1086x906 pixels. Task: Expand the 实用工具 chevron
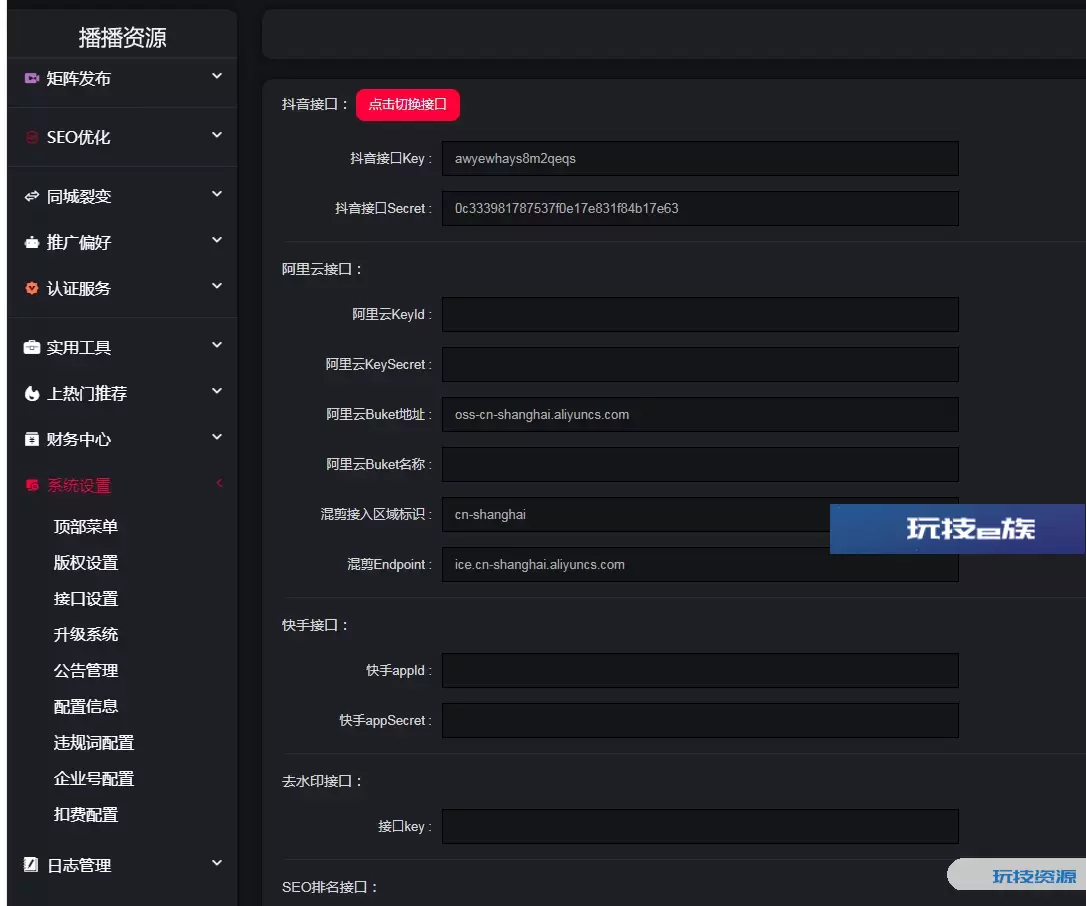click(217, 346)
